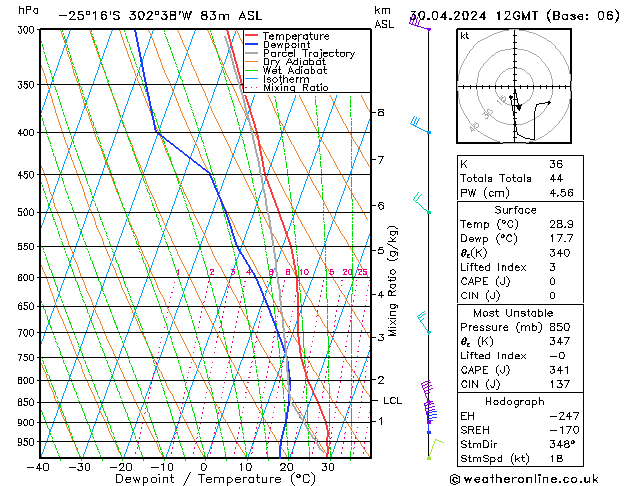Click the wind barb at 300 hPa
629x486 pixels.
coord(420,23)
